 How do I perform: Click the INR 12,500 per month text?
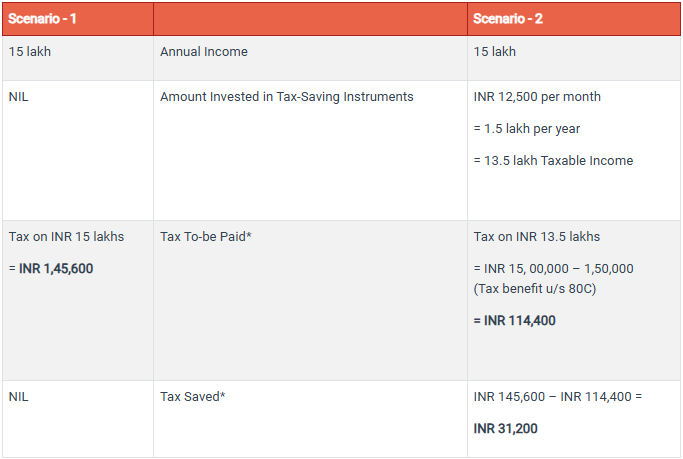[537, 97]
